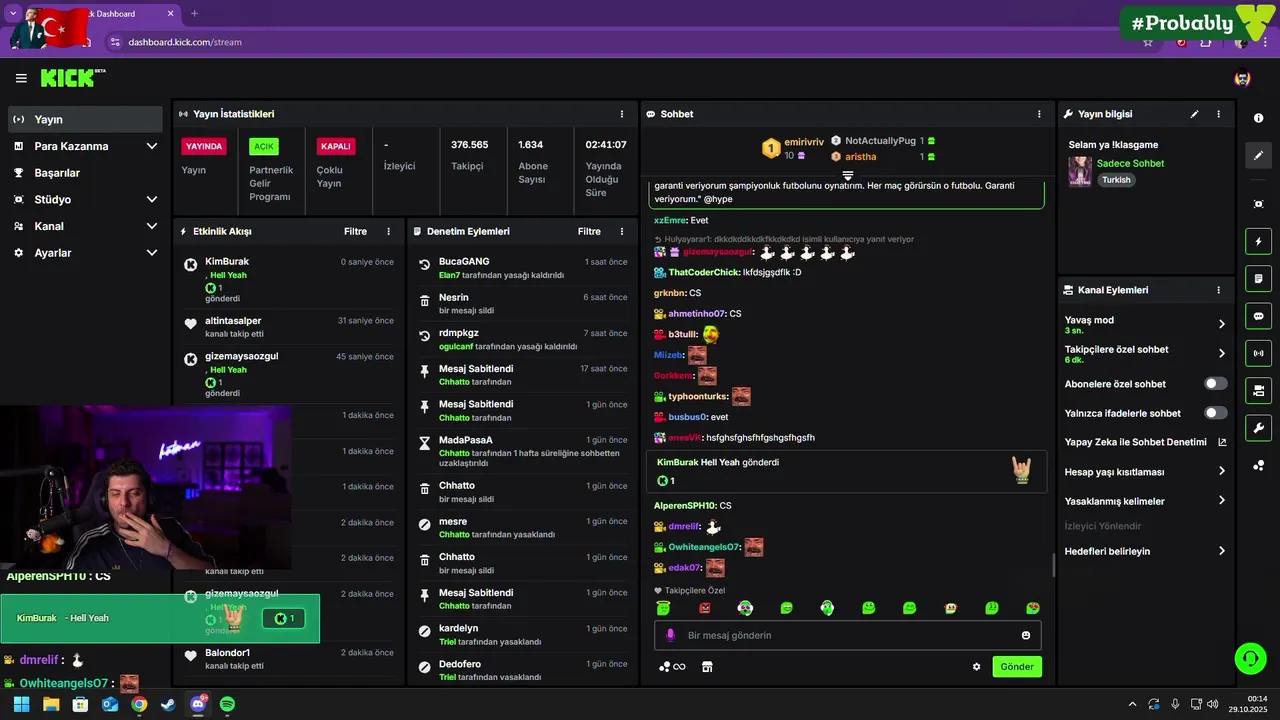Select Yayın in the sidebar
Viewport: 1280px width, 720px height.
[x=85, y=119]
